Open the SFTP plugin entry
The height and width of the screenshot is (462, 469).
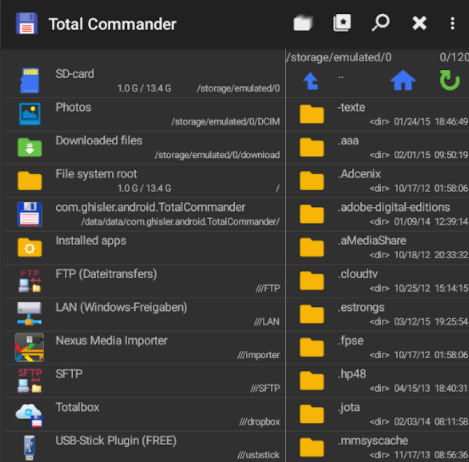[x=143, y=381]
